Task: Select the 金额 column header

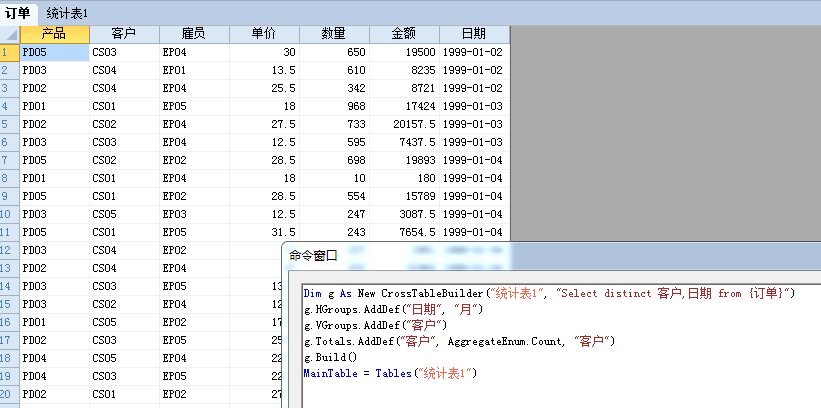Action: pos(404,35)
